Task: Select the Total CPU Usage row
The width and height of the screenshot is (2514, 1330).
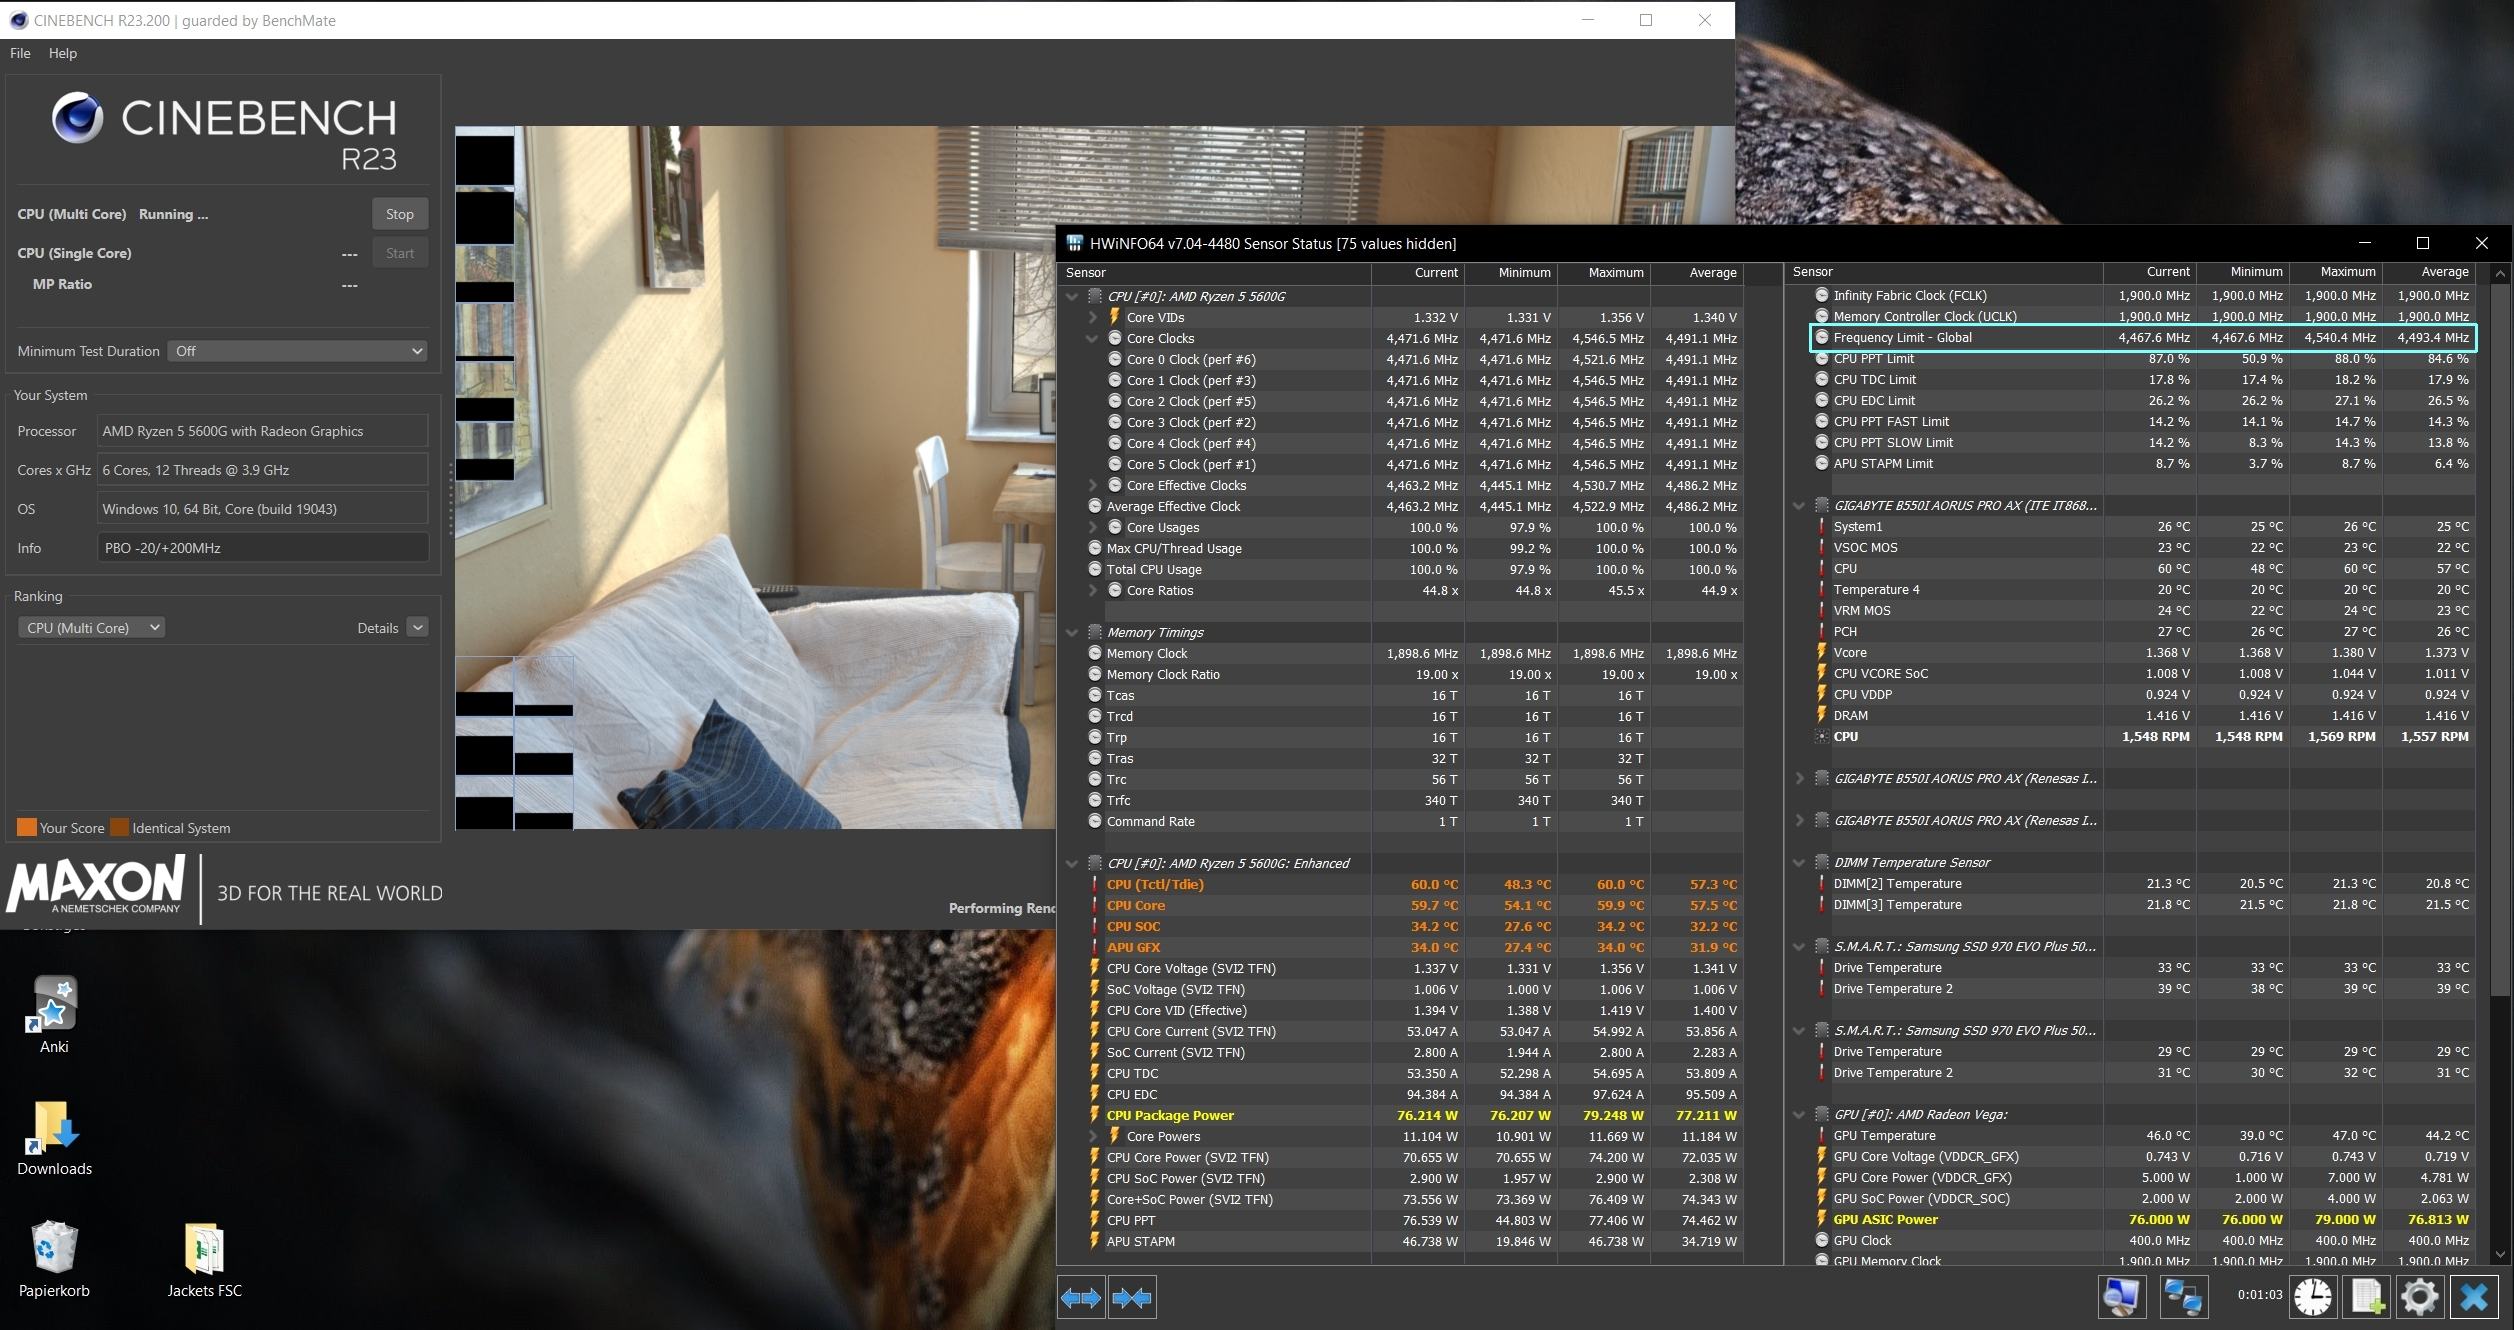Action: 1415,569
